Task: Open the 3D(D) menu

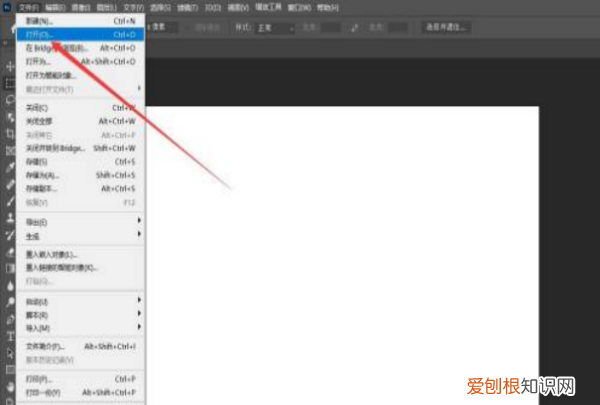Action: (x=213, y=8)
